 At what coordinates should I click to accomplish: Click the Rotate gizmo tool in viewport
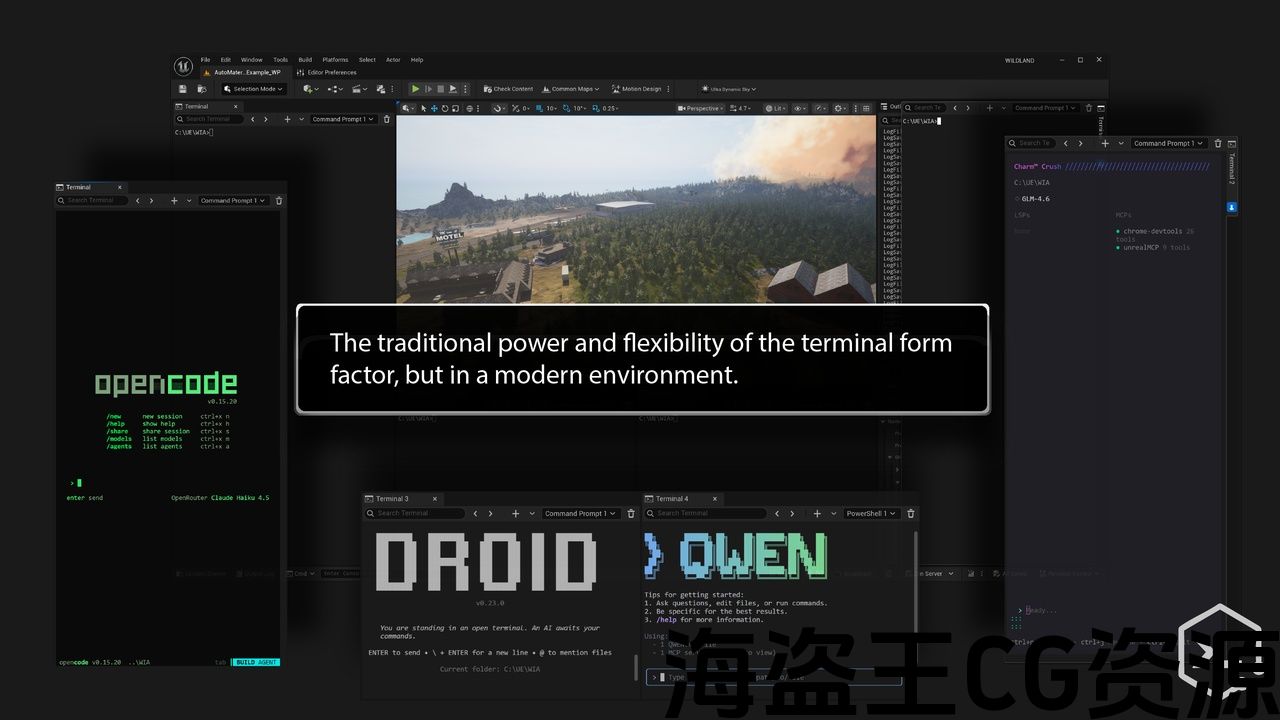pyautogui.click(x=445, y=108)
